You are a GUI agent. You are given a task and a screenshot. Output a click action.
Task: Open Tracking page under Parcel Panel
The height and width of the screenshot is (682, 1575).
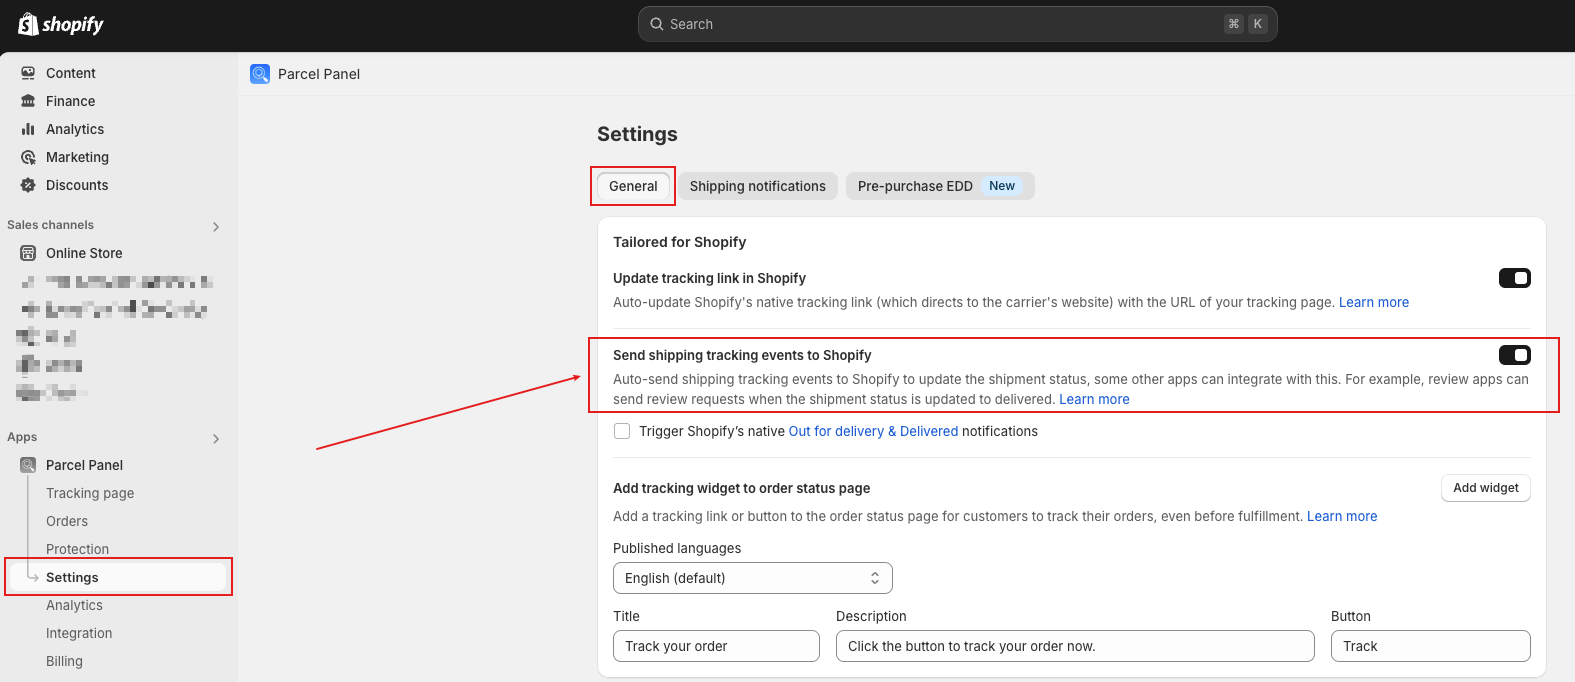[x=90, y=493]
